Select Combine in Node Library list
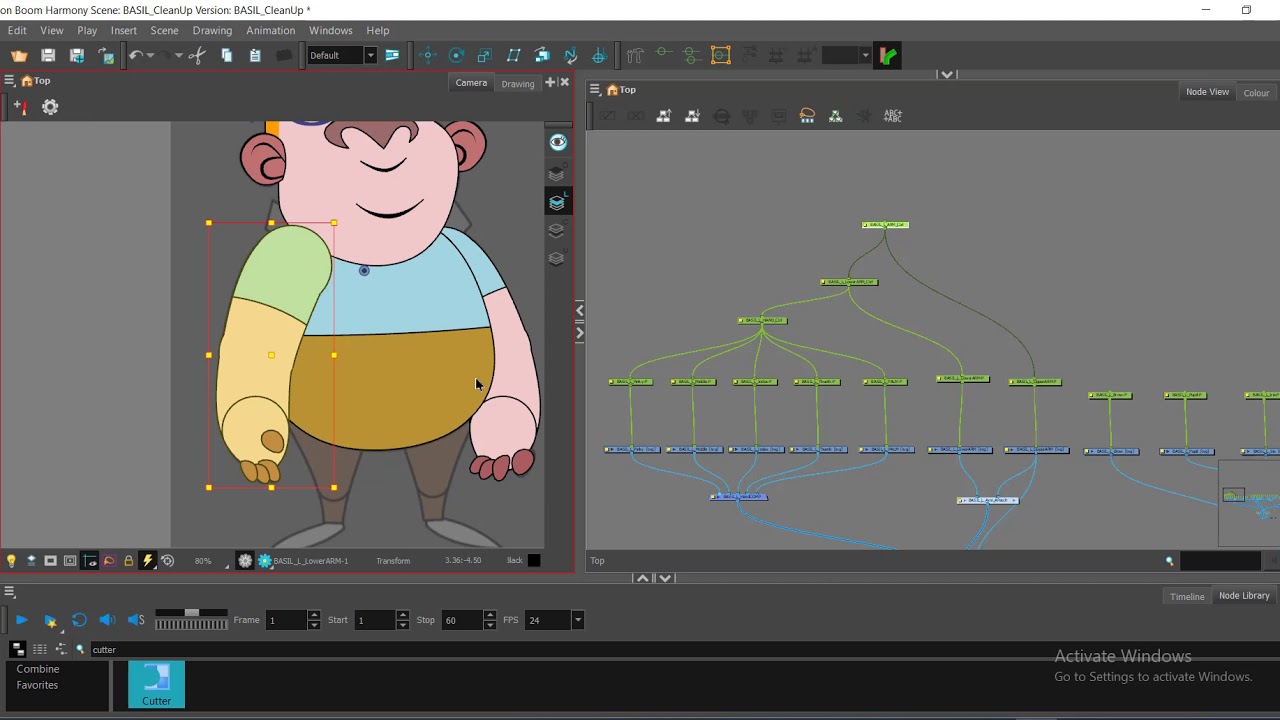1280x720 pixels. tap(38, 669)
